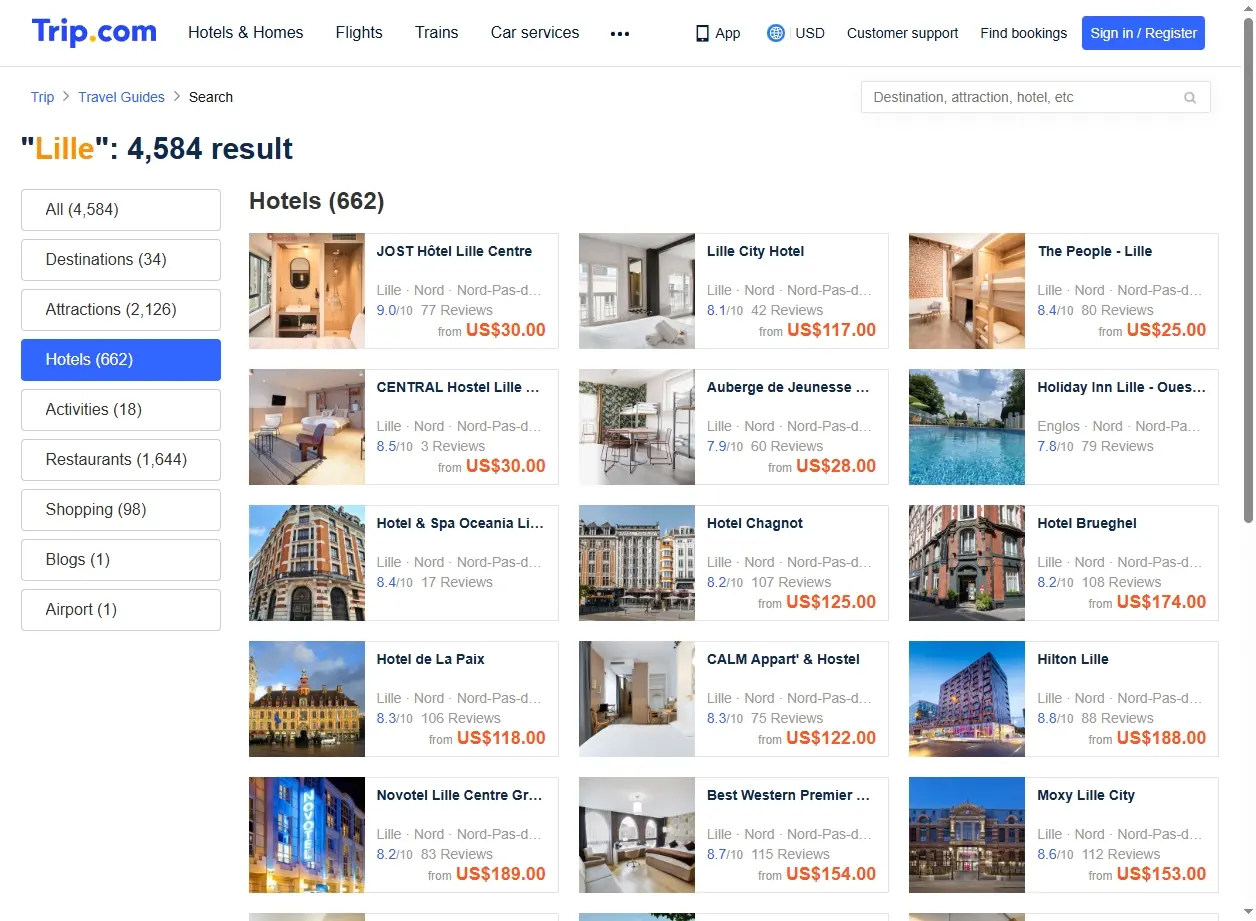Open Novotel Lille Centre photo

[307, 835]
